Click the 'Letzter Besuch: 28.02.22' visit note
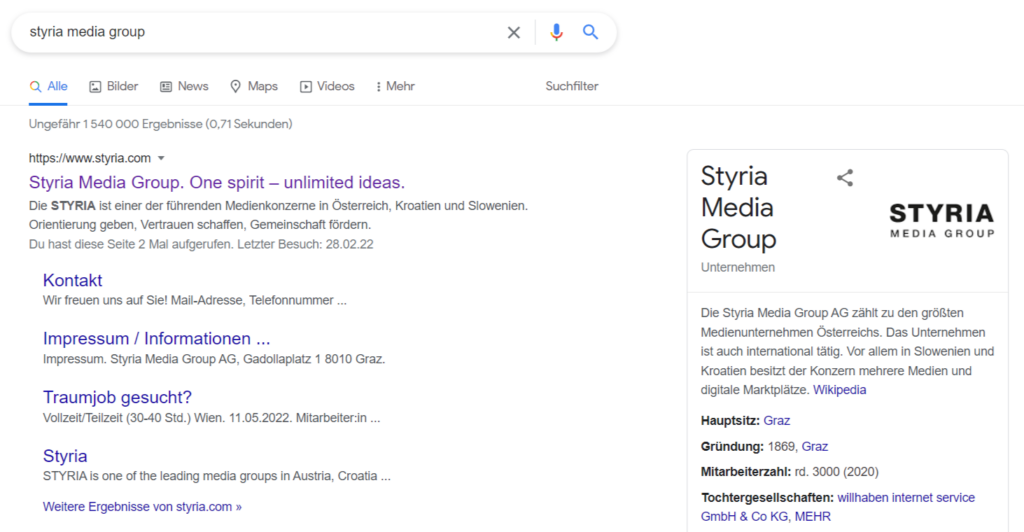The image size is (1024, 532). 305,244
